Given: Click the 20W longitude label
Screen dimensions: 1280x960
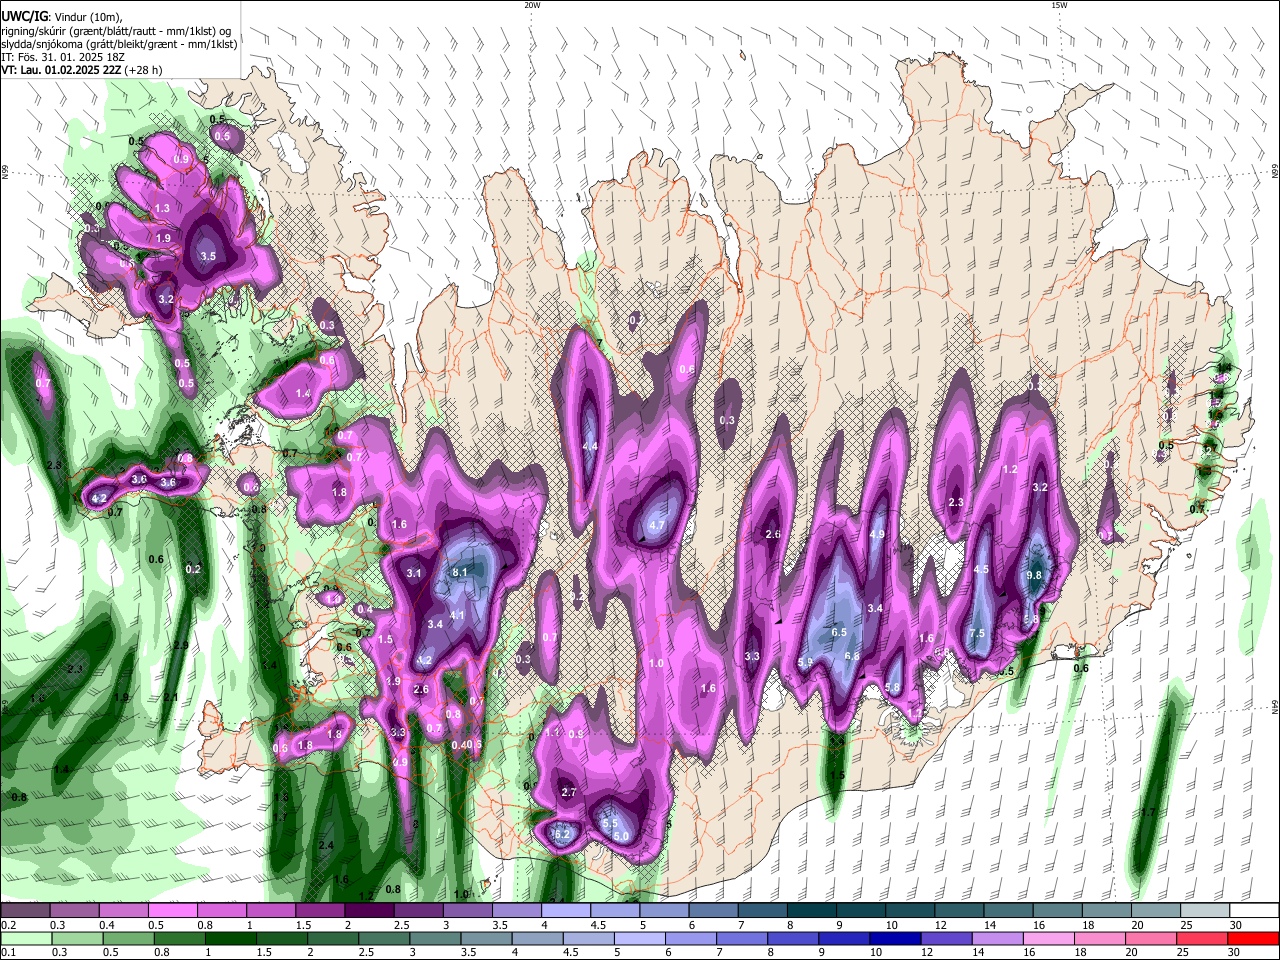Looking at the screenshot, I should pos(532,5).
